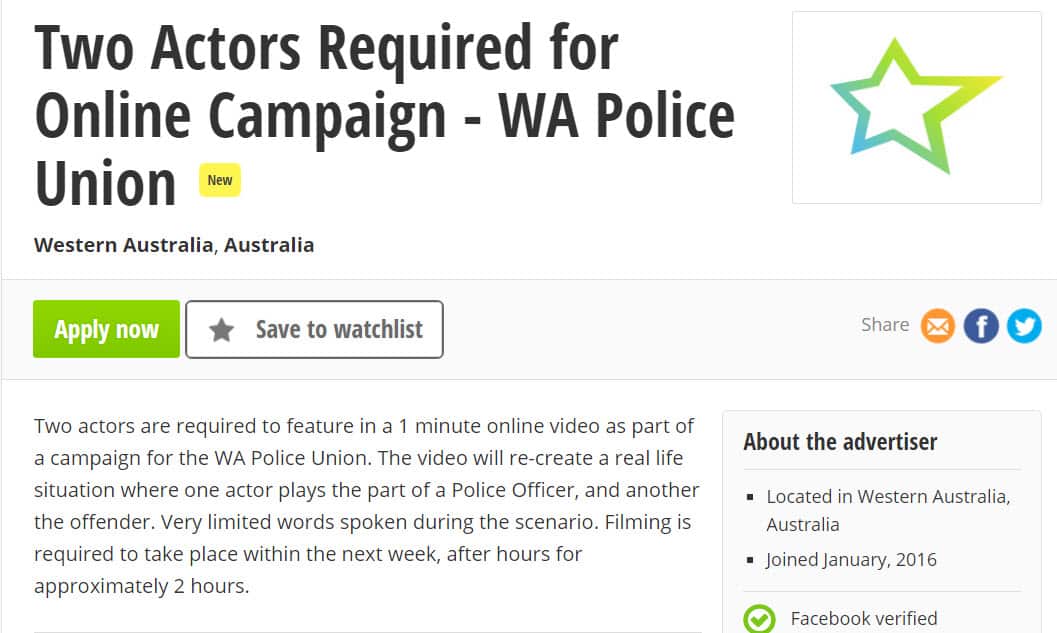Image resolution: width=1057 pixels, height=633 pixels.
Task: Click the star icon beside Save to watchlist
Action: 222,328
